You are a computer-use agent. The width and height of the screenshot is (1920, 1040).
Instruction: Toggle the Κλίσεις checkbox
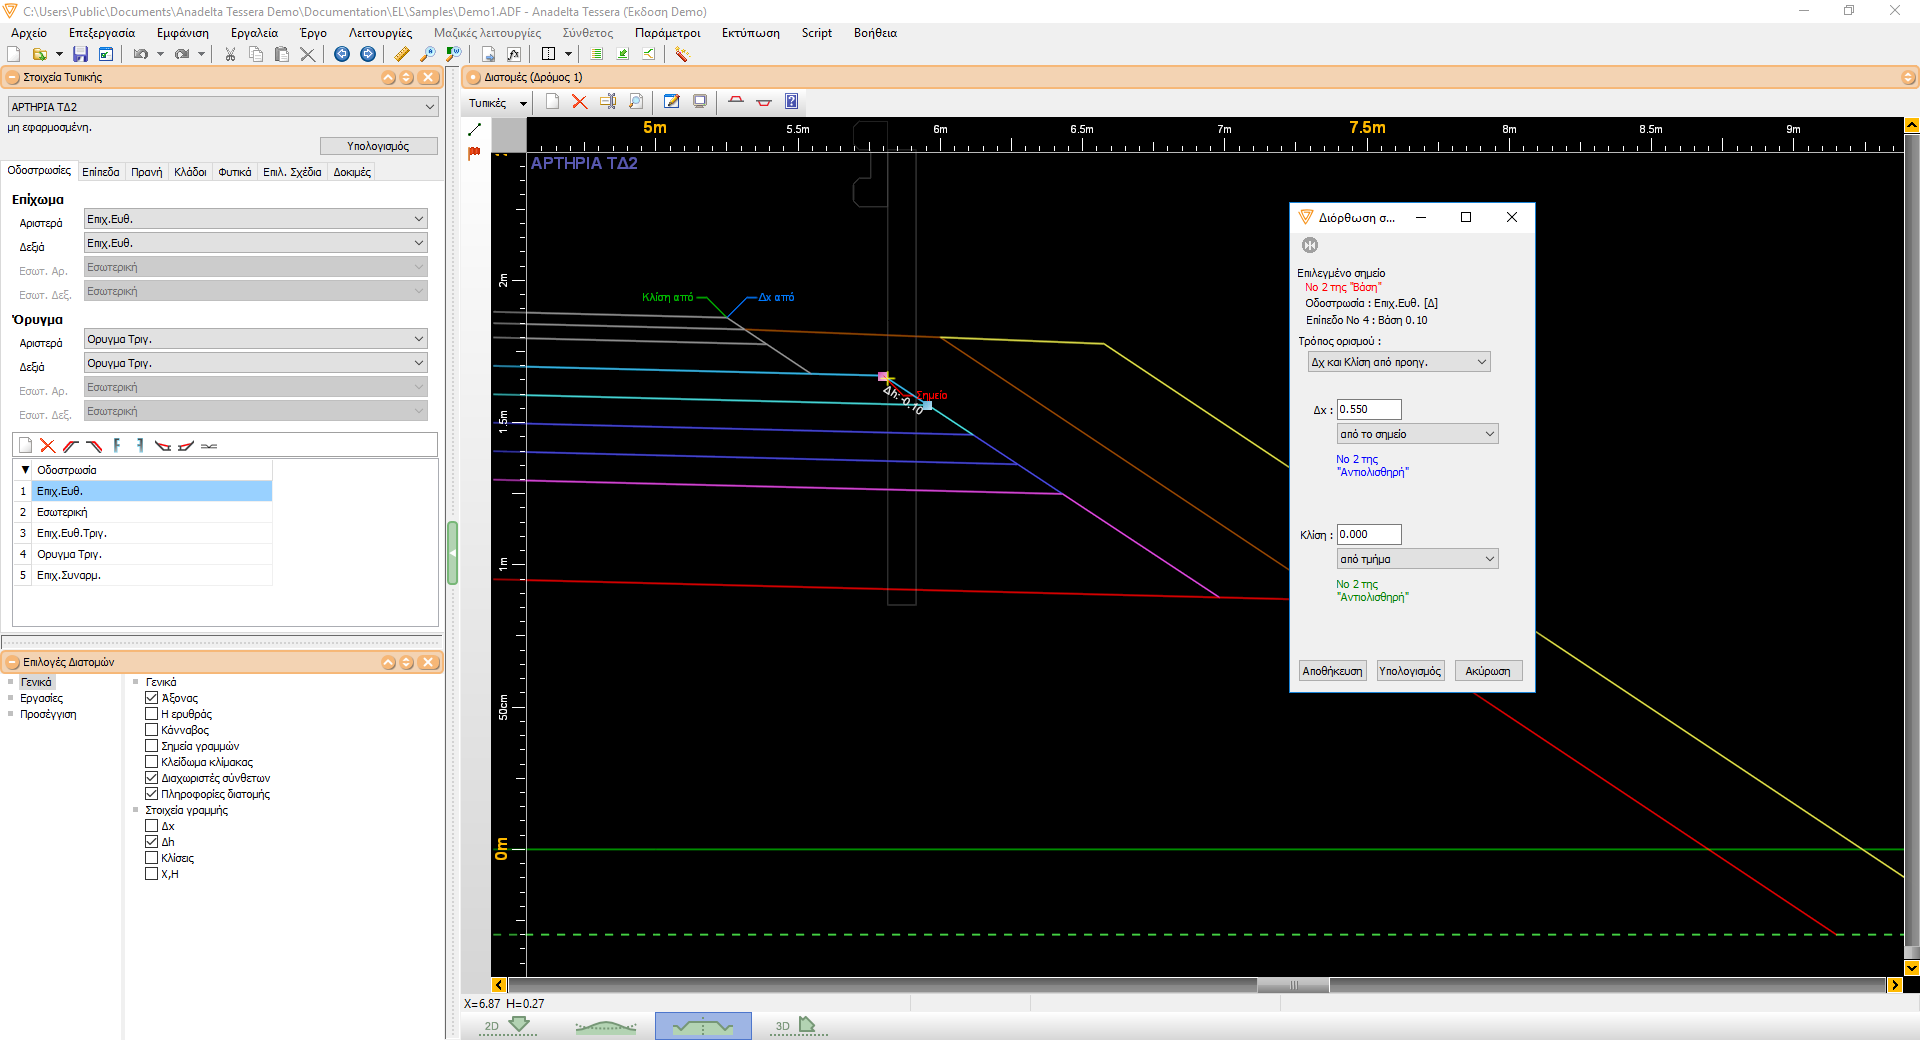pyautogui.click(x=152, y=858)
